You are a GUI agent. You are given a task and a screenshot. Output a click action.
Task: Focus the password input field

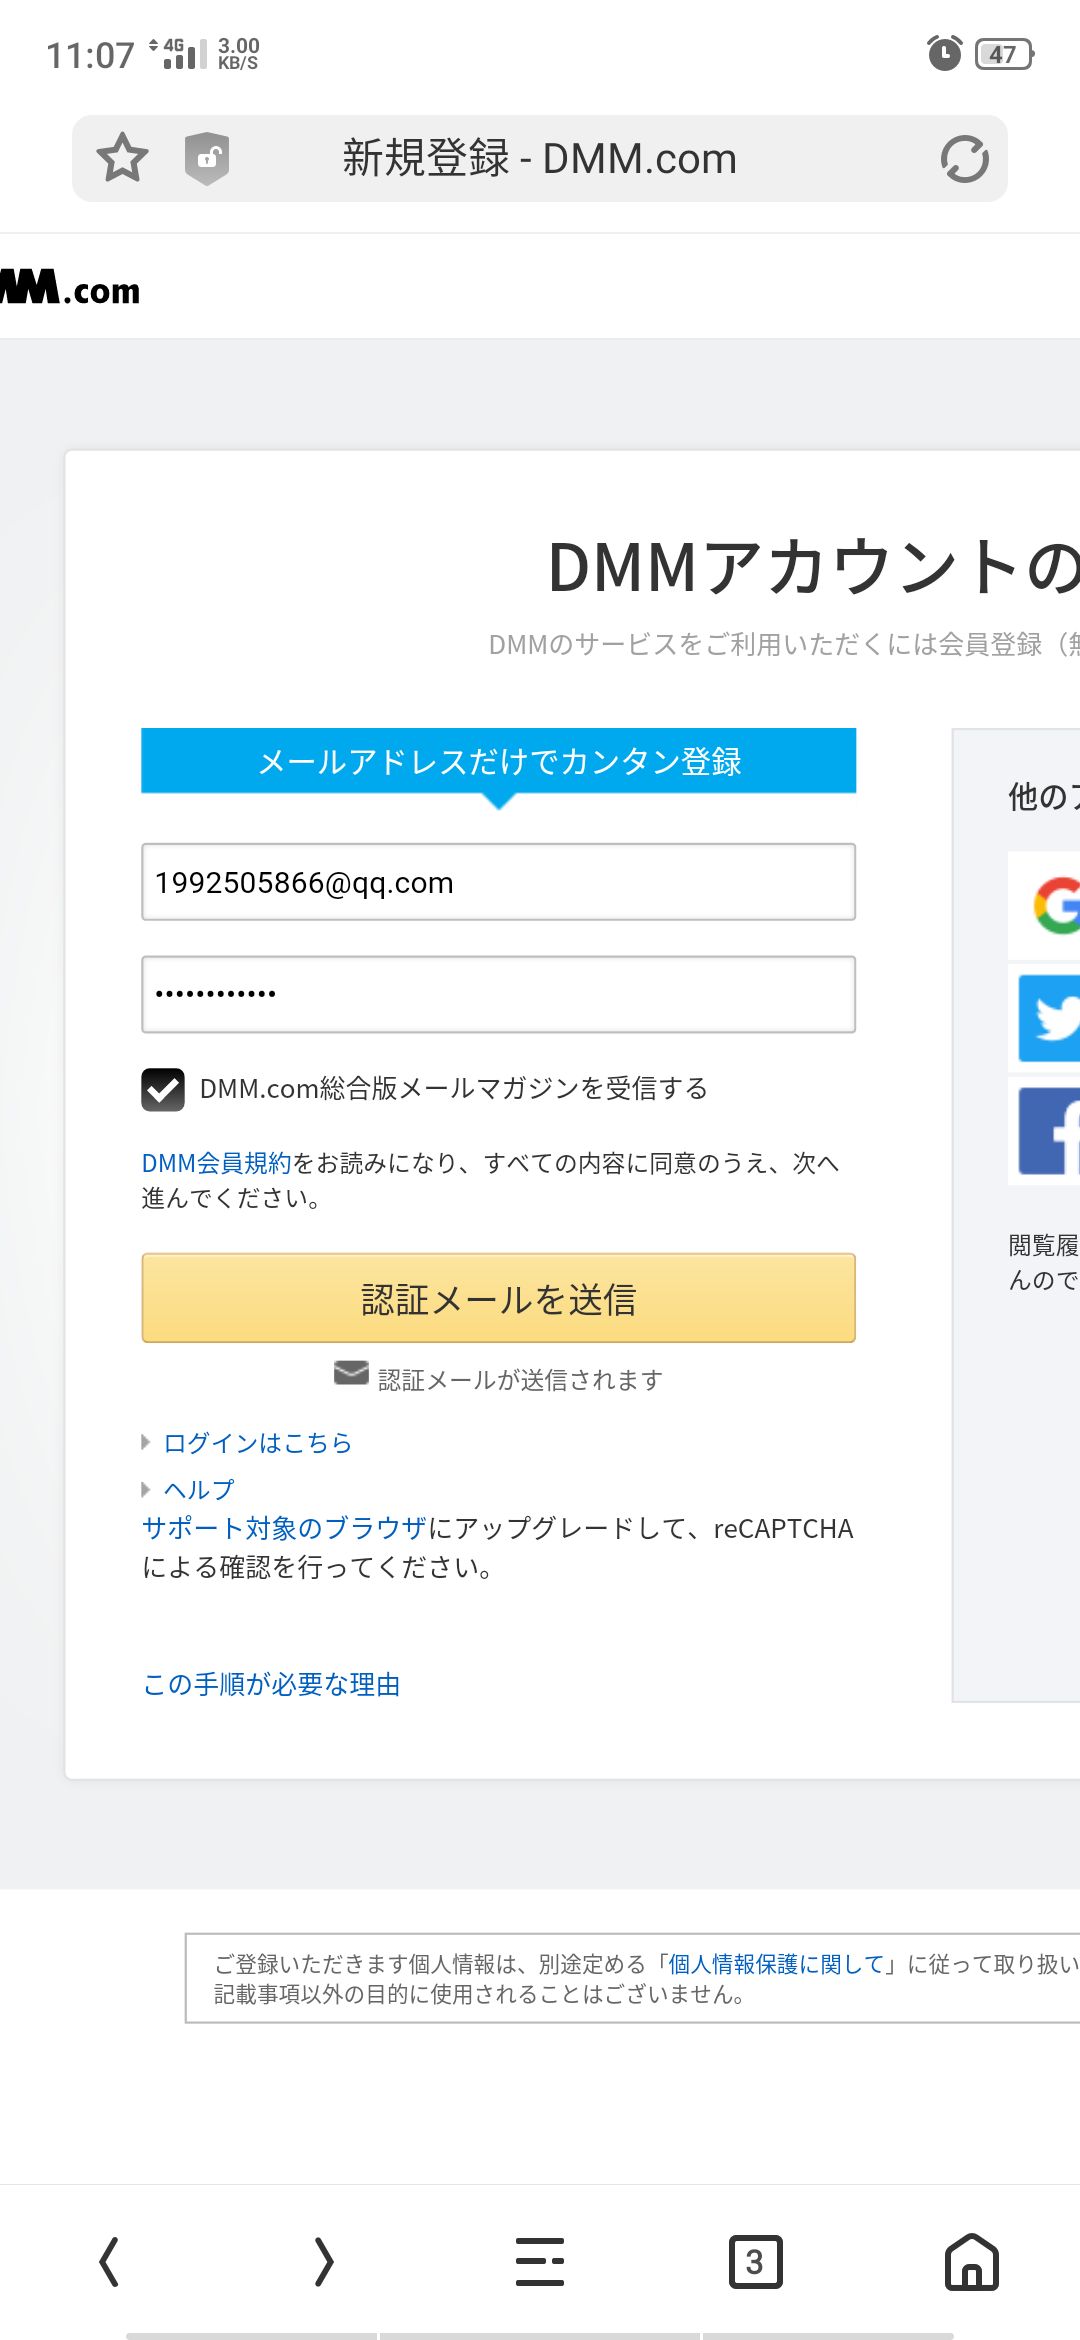click(498, 994)
